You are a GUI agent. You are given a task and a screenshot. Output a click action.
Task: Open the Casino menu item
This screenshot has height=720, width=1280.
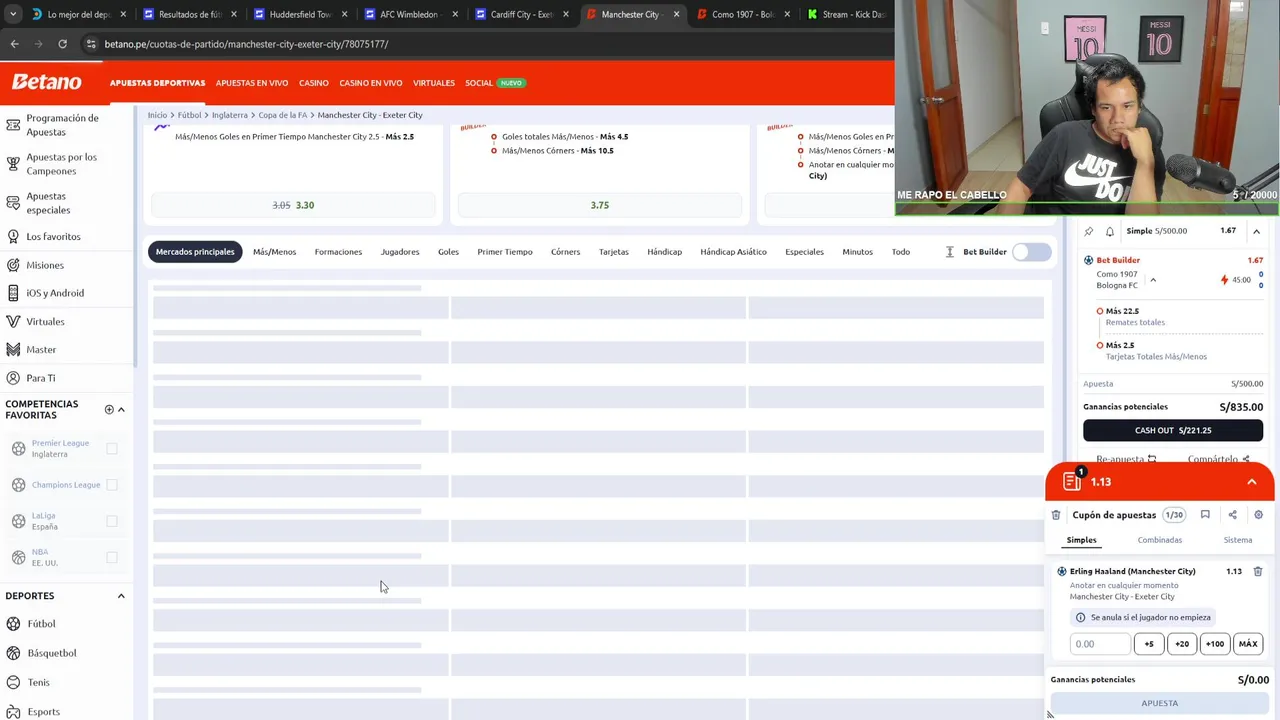(x=313, y=83)
